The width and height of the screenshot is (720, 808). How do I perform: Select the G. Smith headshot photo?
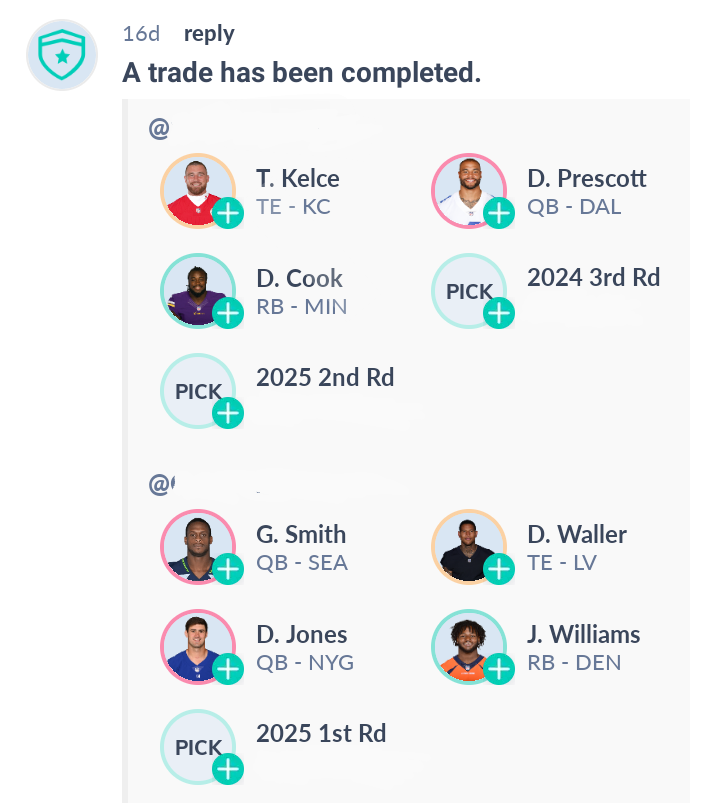tap(198, 547)
